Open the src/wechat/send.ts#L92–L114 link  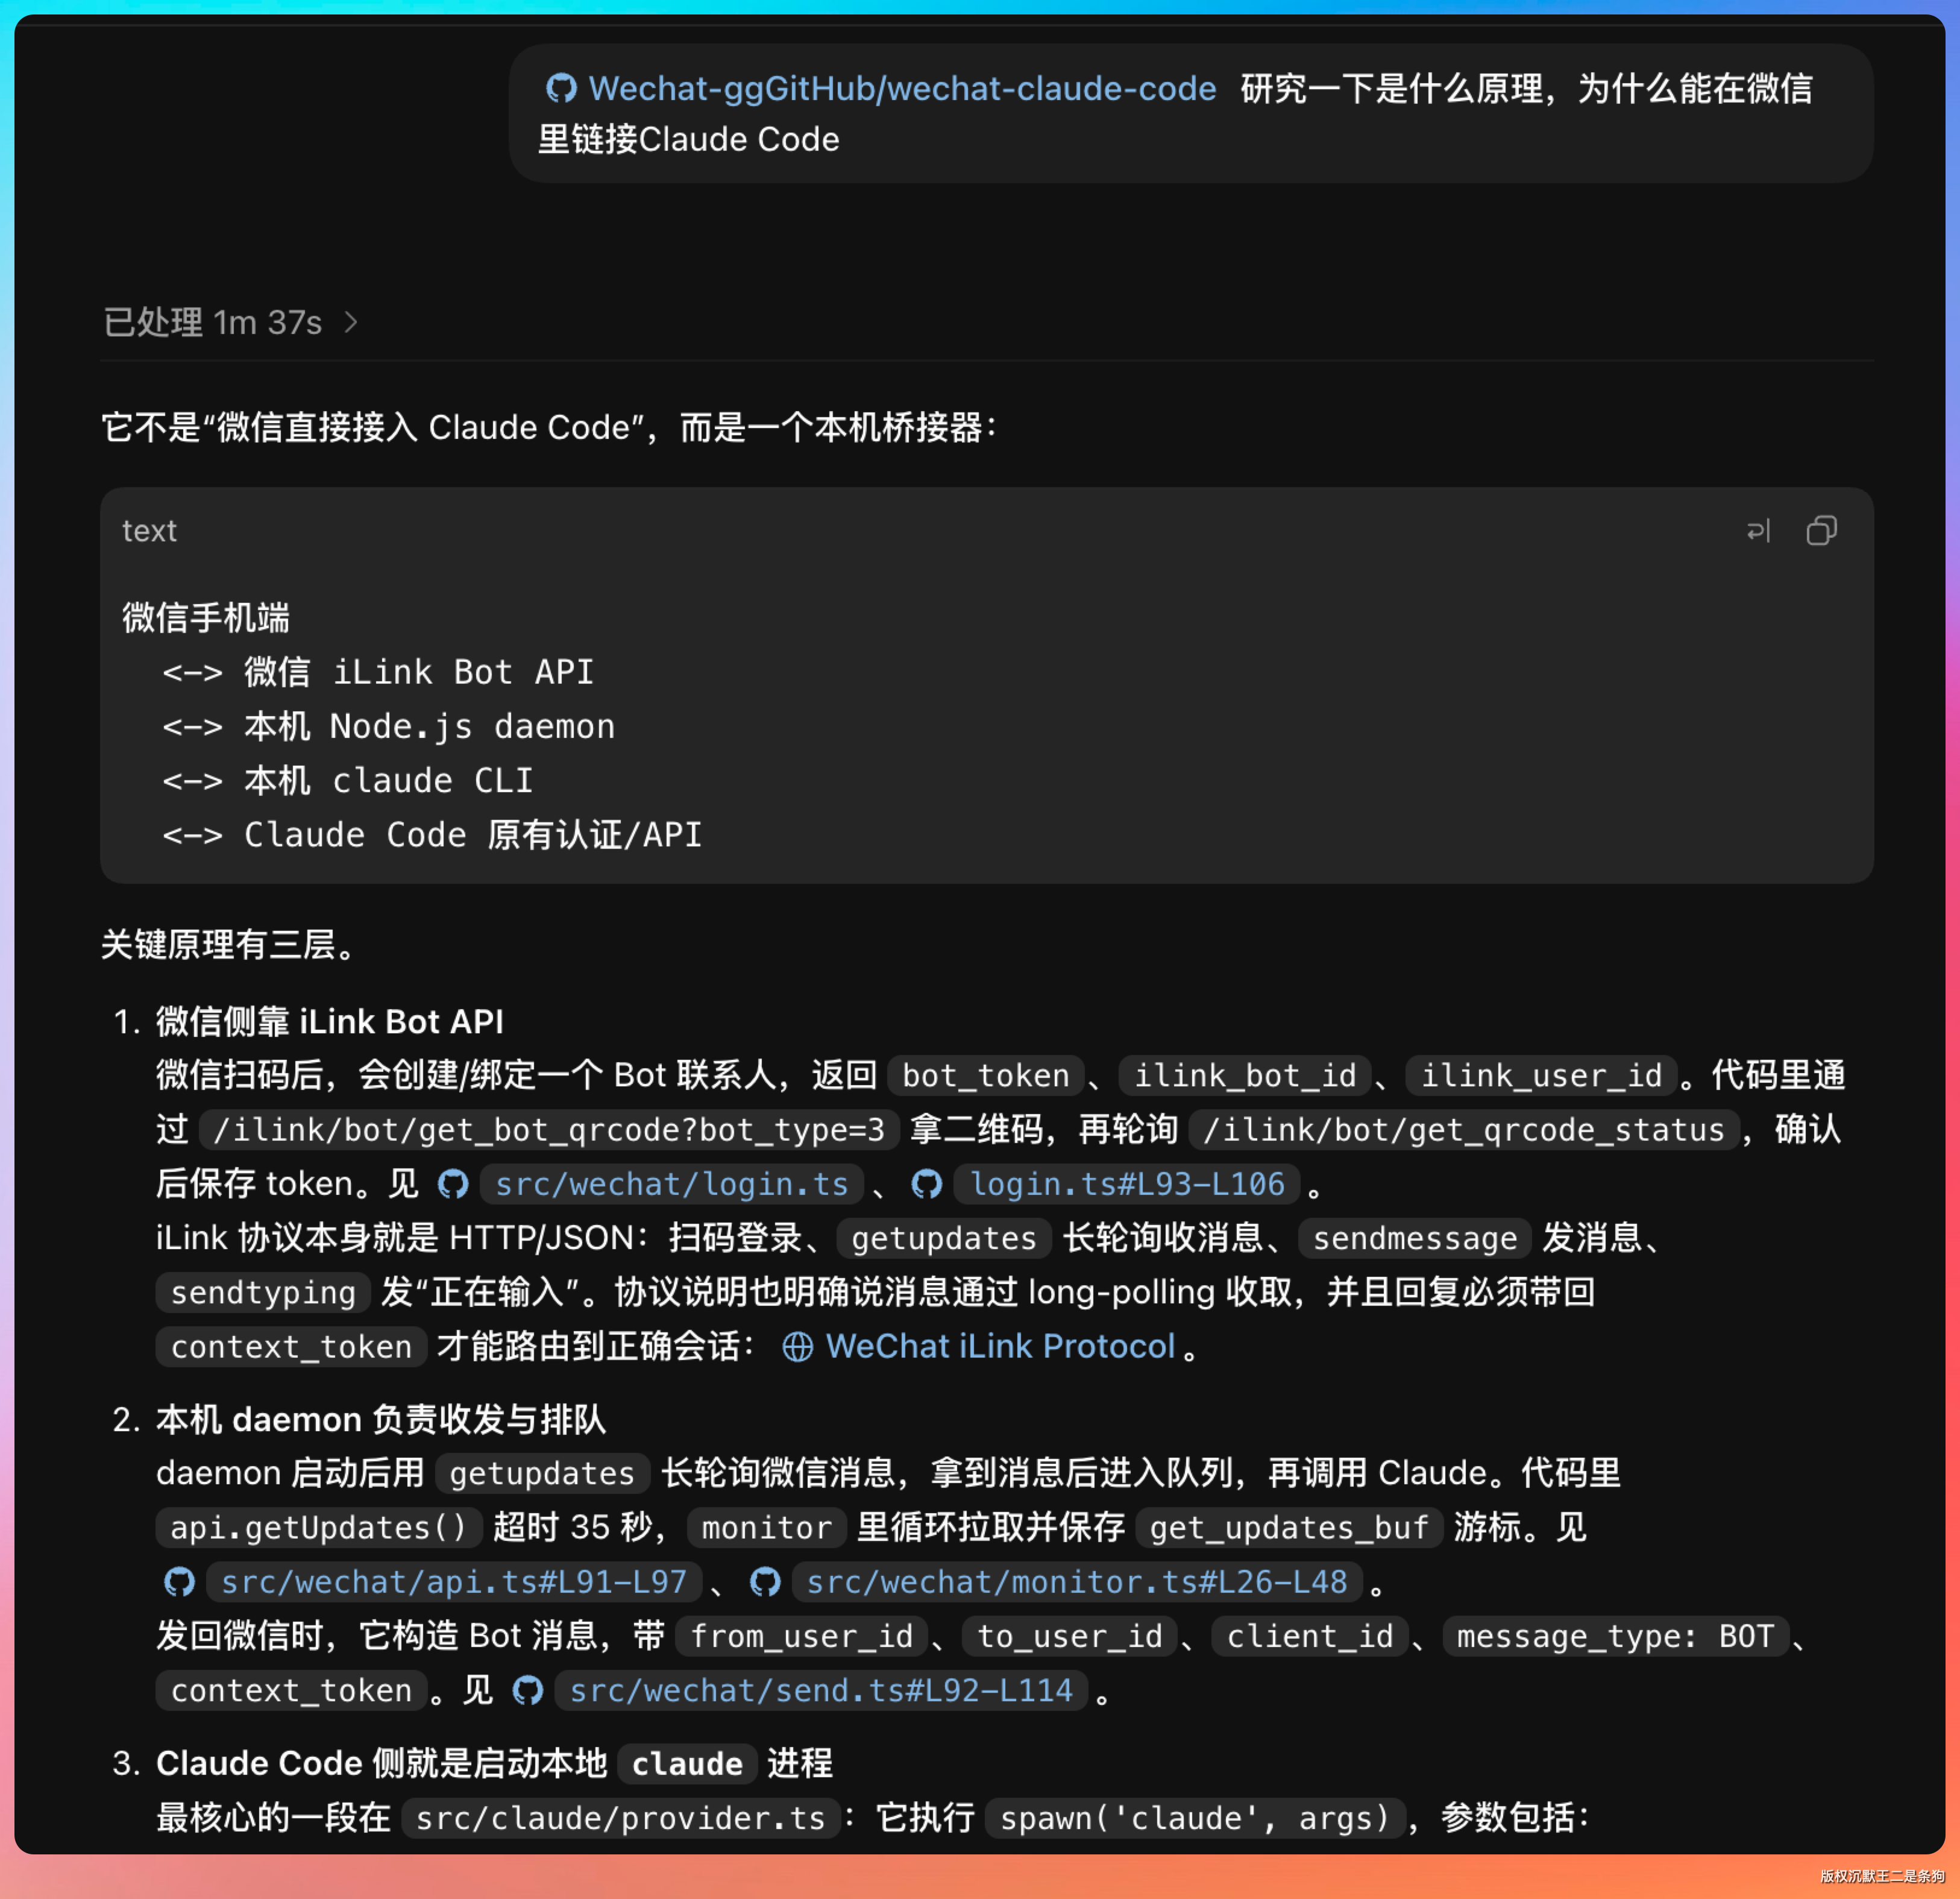tap(800, 1691)
